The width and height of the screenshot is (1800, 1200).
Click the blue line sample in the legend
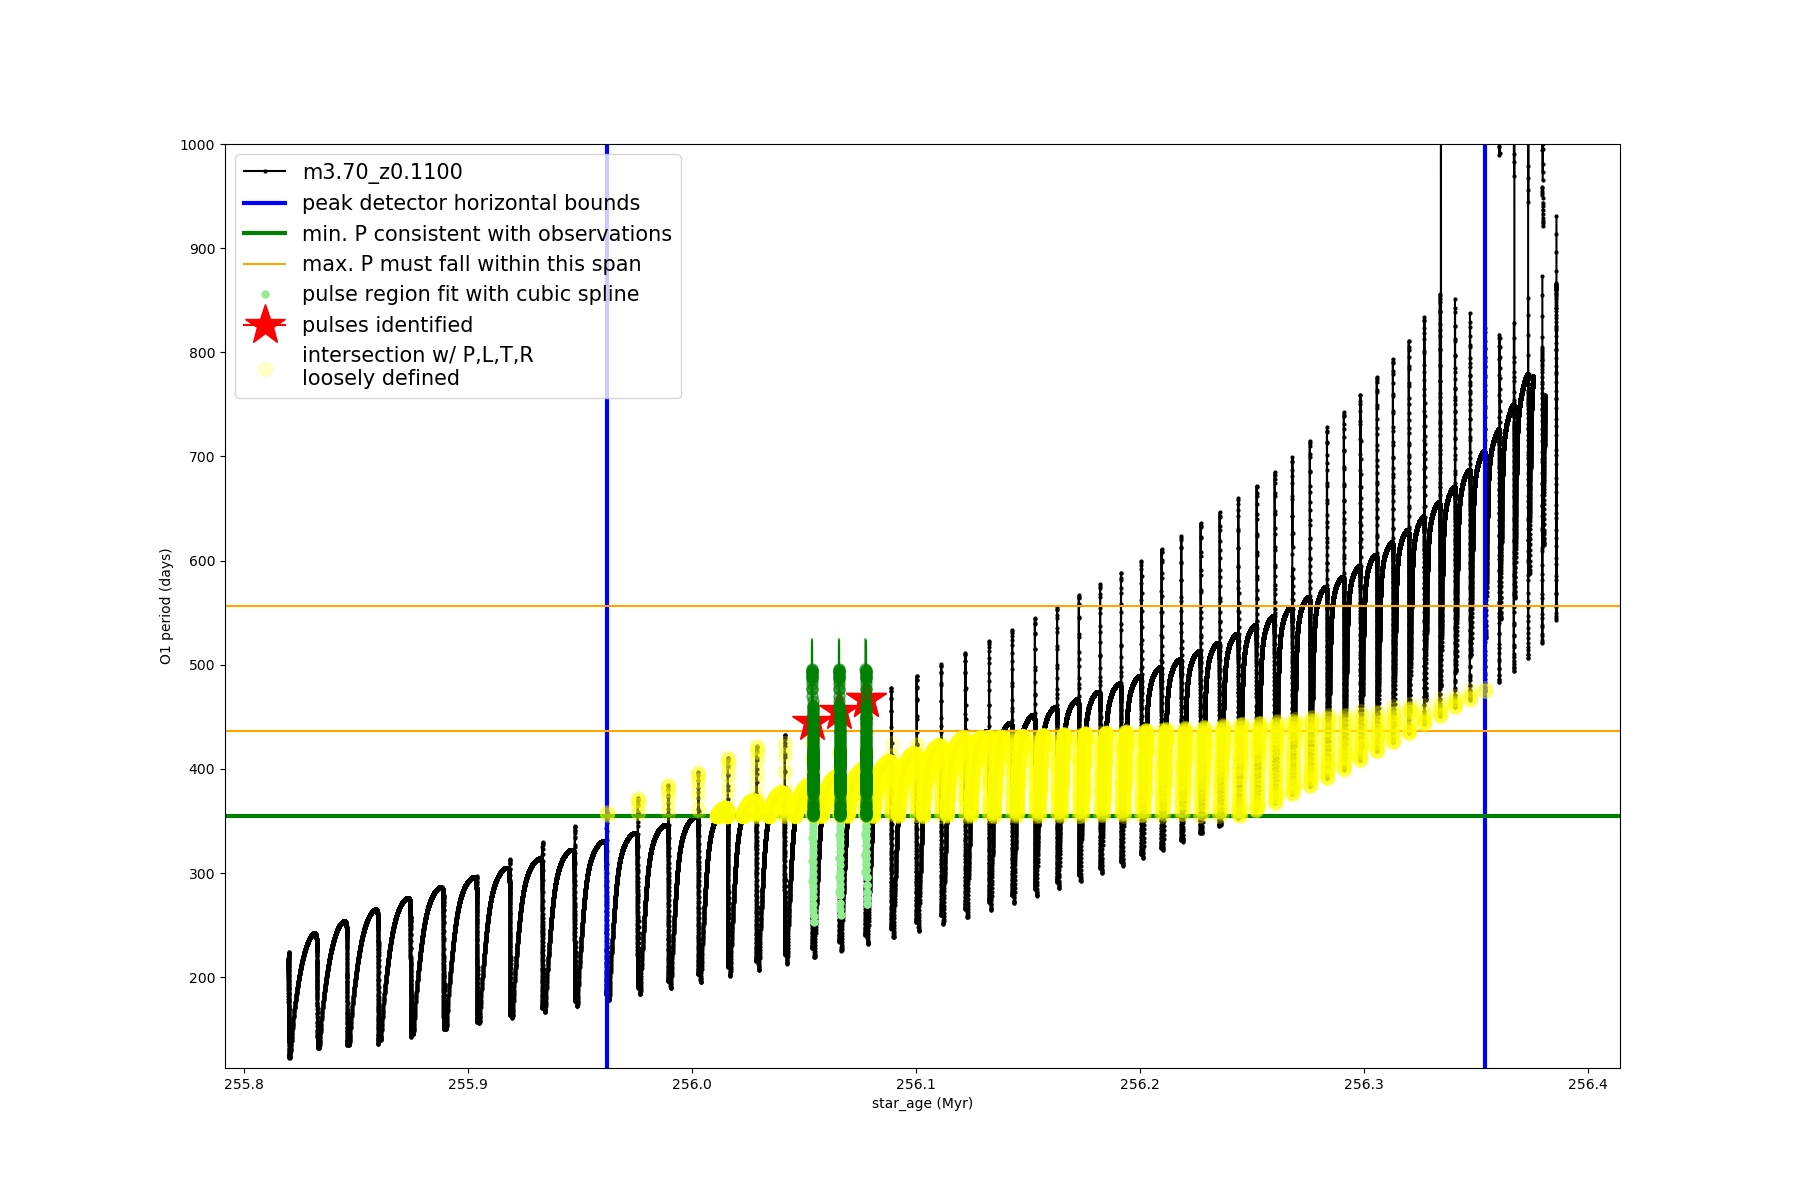coord(265,203)
